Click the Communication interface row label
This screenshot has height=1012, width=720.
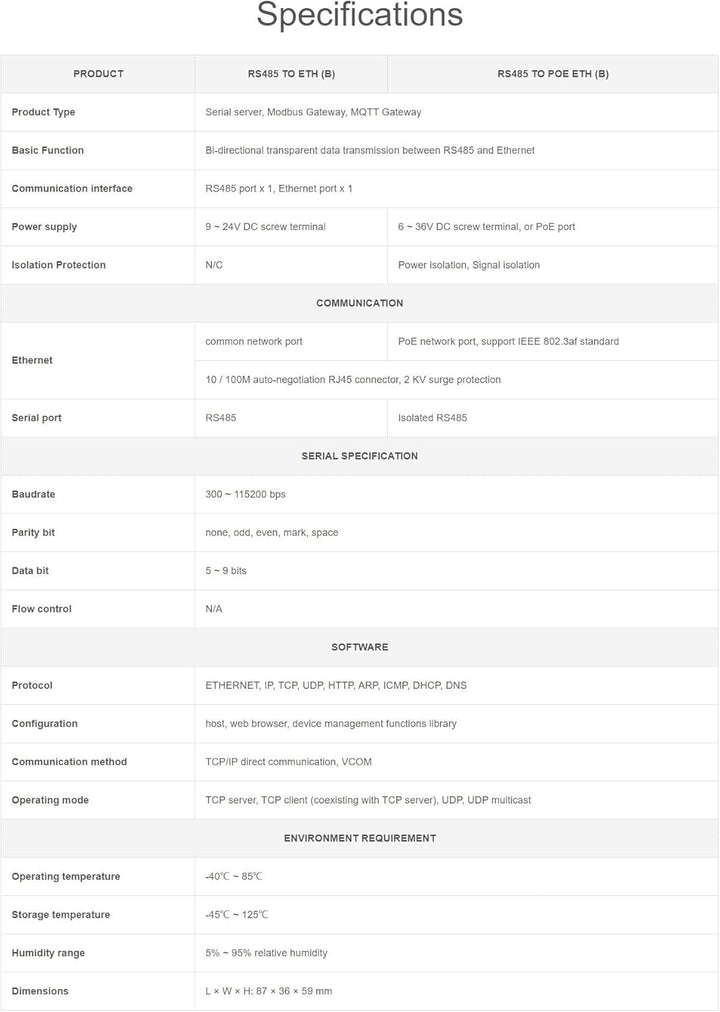click(x=72, y=188)
